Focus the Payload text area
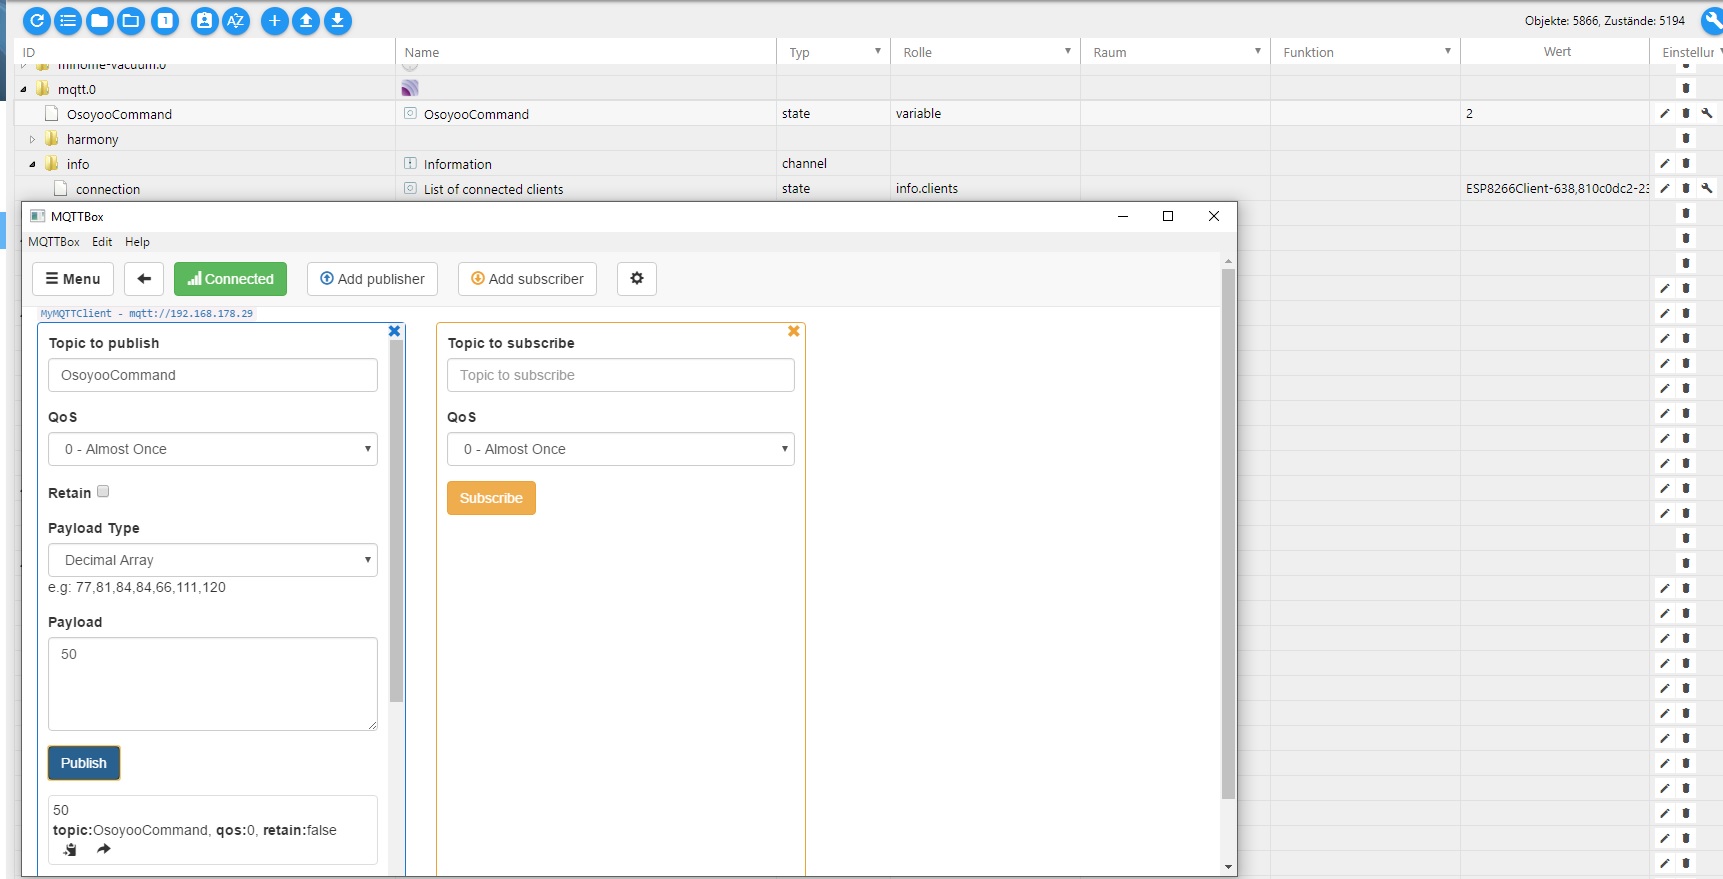Viewport: 1723px width, 879px height. tap(213, 684)
